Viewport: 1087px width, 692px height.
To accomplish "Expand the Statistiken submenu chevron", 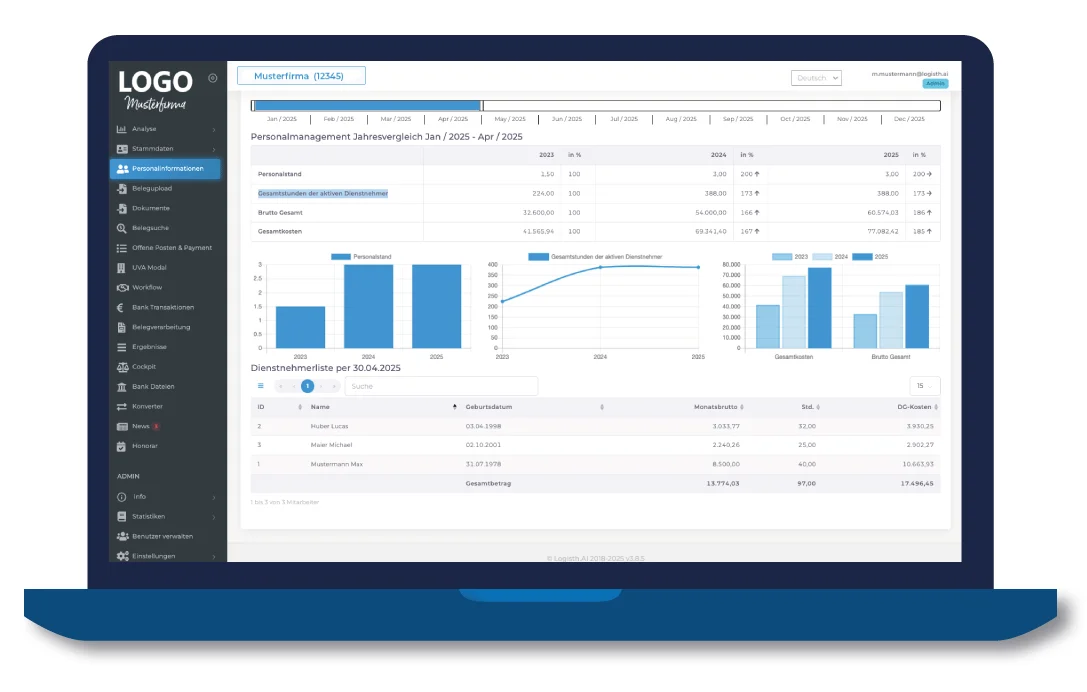I will pos(214,517).
